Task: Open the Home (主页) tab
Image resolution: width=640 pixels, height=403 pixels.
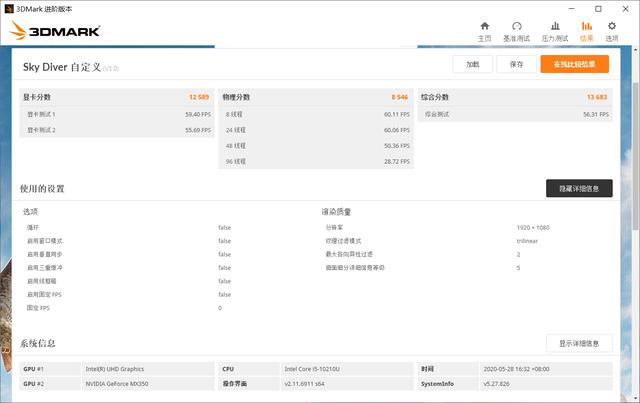Action: pyautogui.click(x=484, y=32)
